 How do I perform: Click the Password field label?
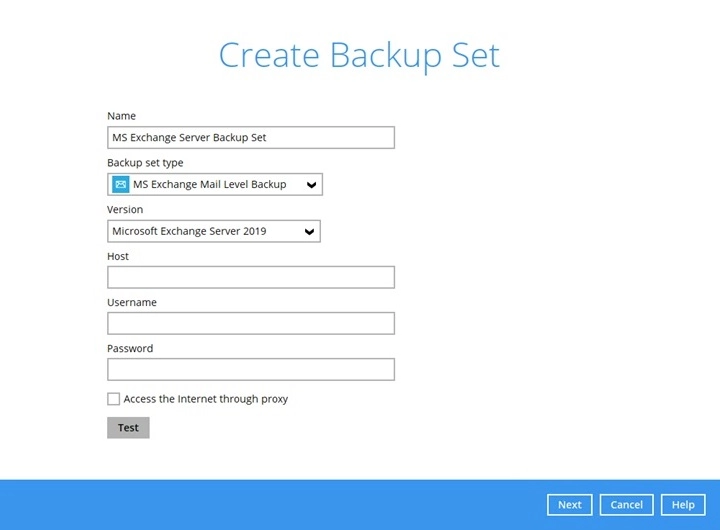point(130,348)
